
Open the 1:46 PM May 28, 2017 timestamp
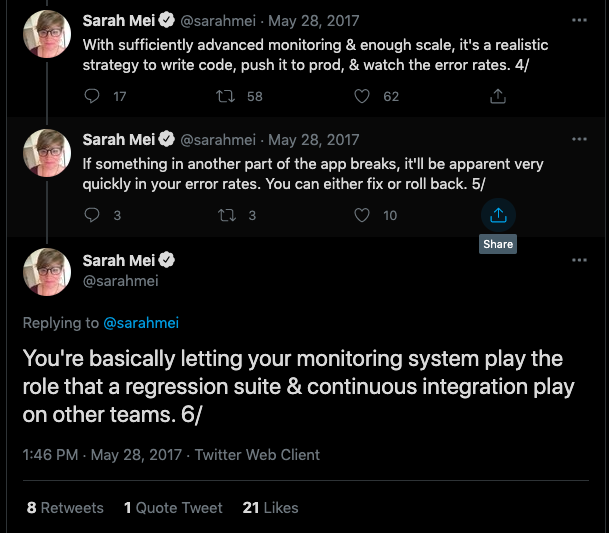click(102, 455)
